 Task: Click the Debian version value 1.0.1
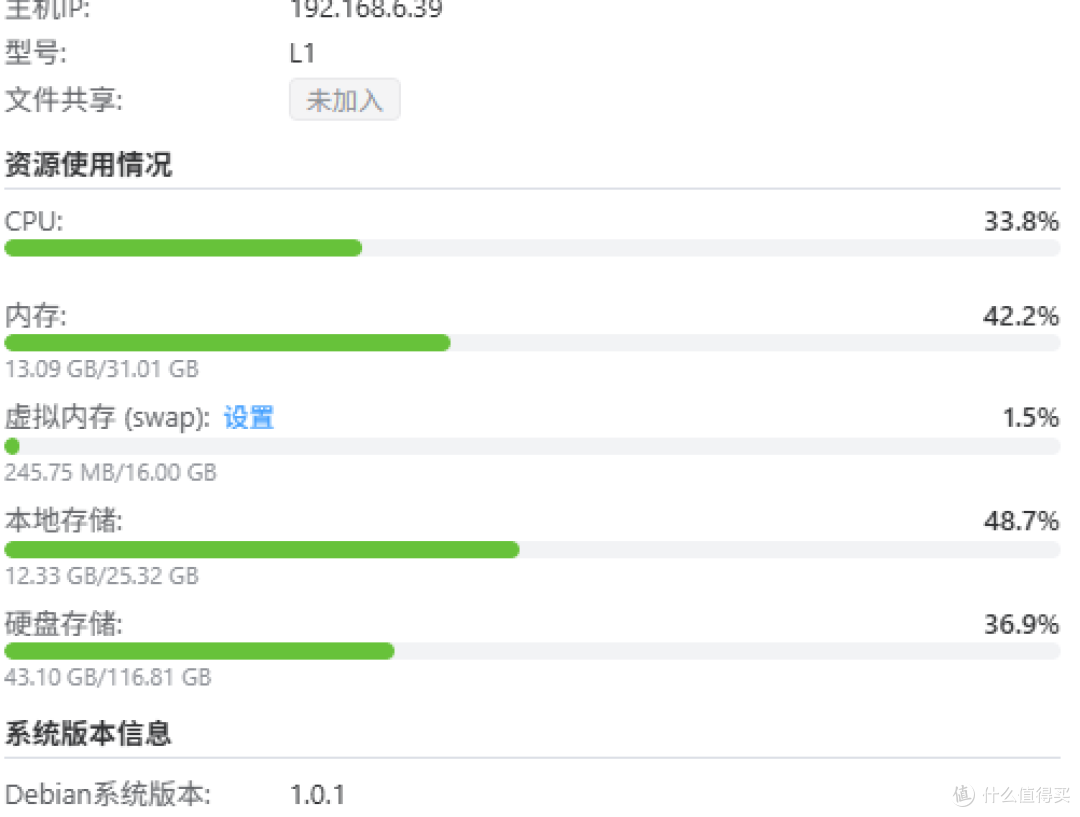(317, 795)
